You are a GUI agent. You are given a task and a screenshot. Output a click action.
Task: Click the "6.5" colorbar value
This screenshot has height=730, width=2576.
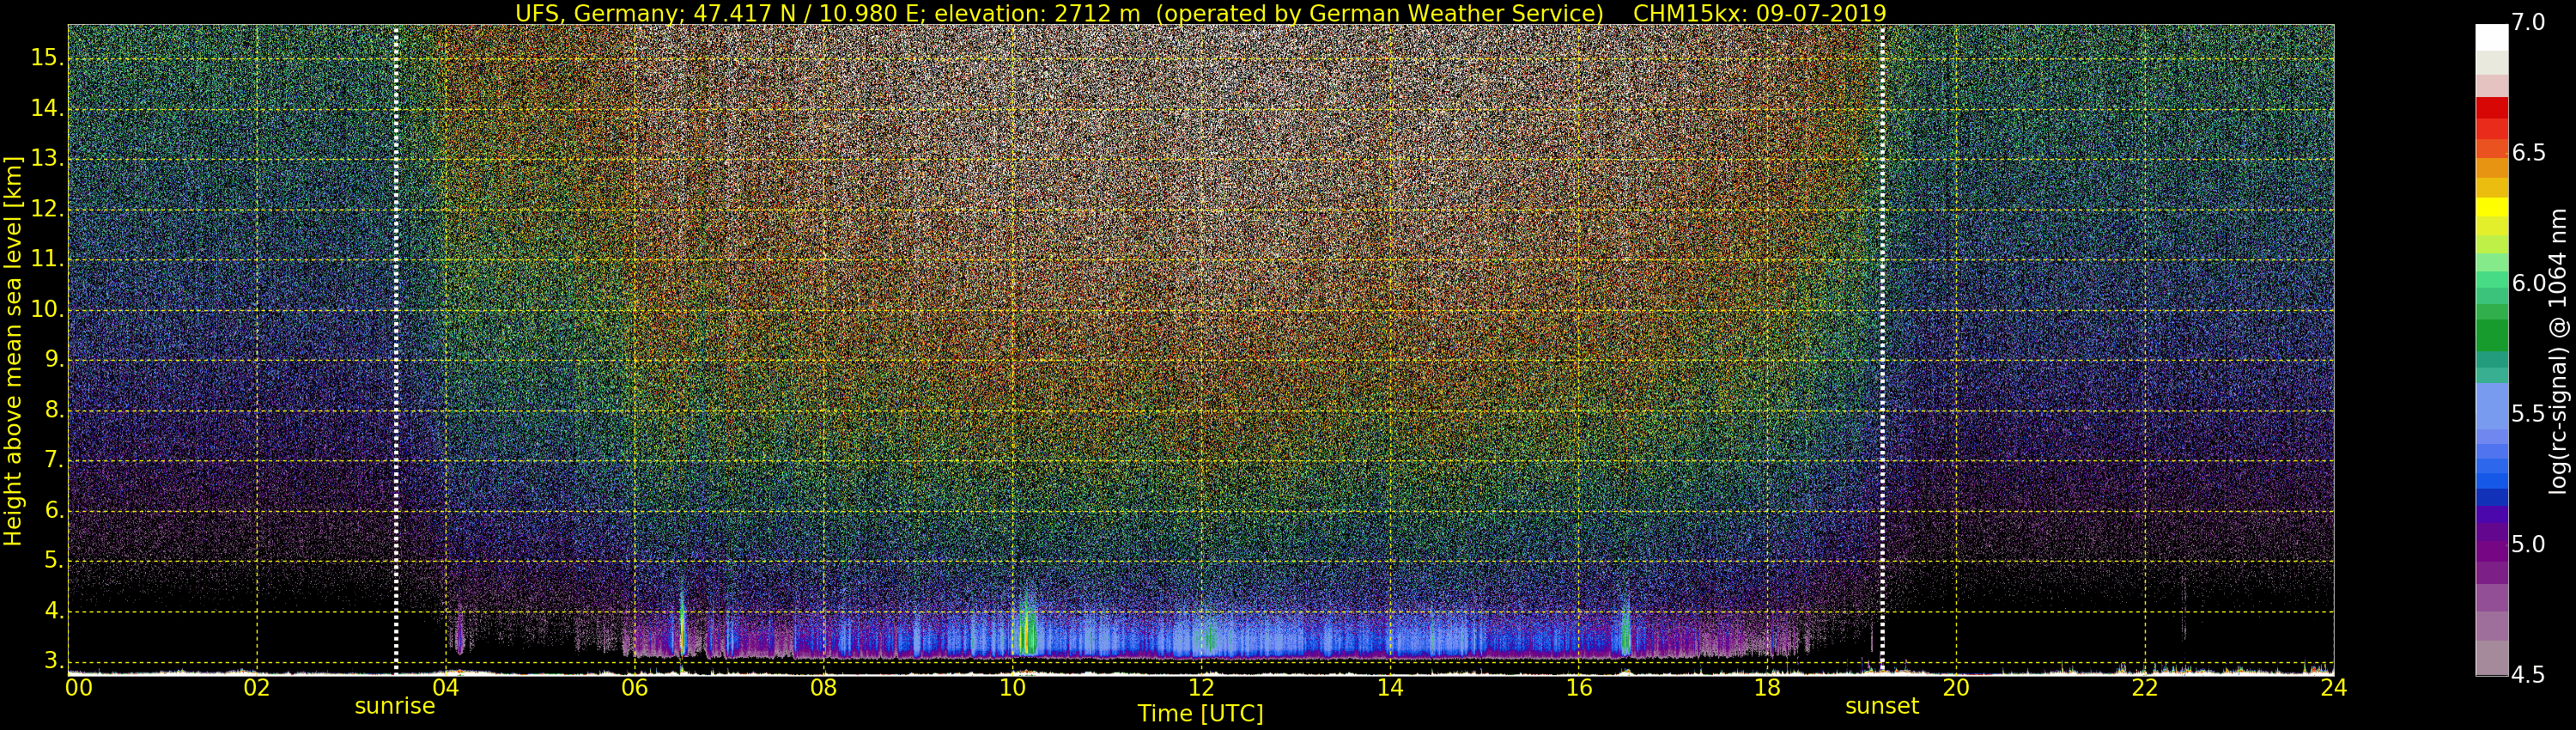click(x=2529, y=152)
